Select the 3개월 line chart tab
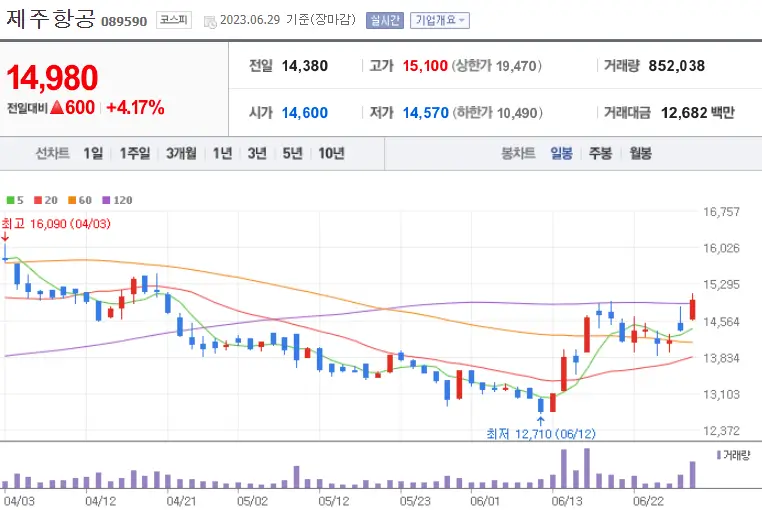This screenshot has width=762, height=510. 181,154
